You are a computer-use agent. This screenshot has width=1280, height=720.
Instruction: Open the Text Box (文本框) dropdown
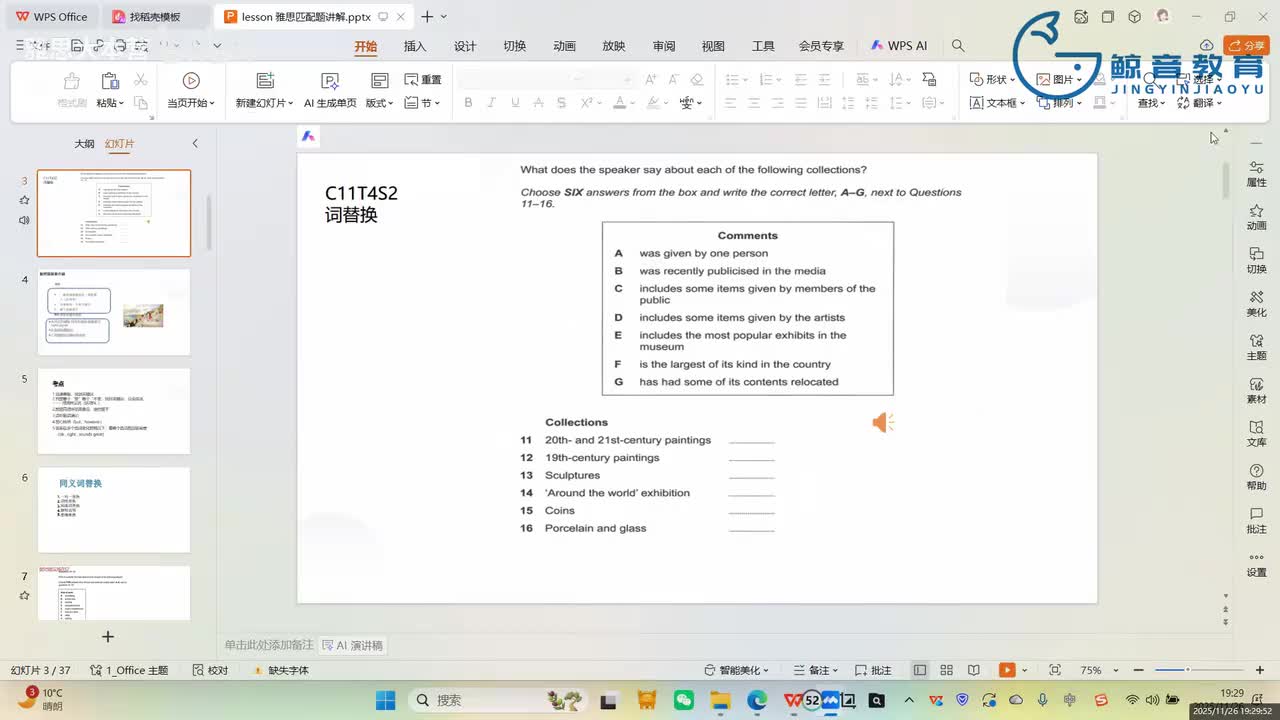coord(997,103)
